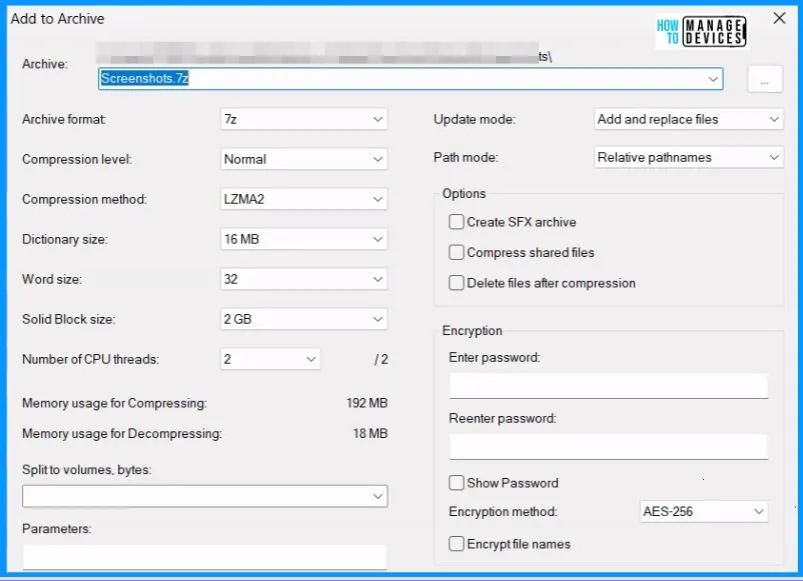Check Delete files after compression
This screenshot has height=581, width=803.
click(457, 283)
